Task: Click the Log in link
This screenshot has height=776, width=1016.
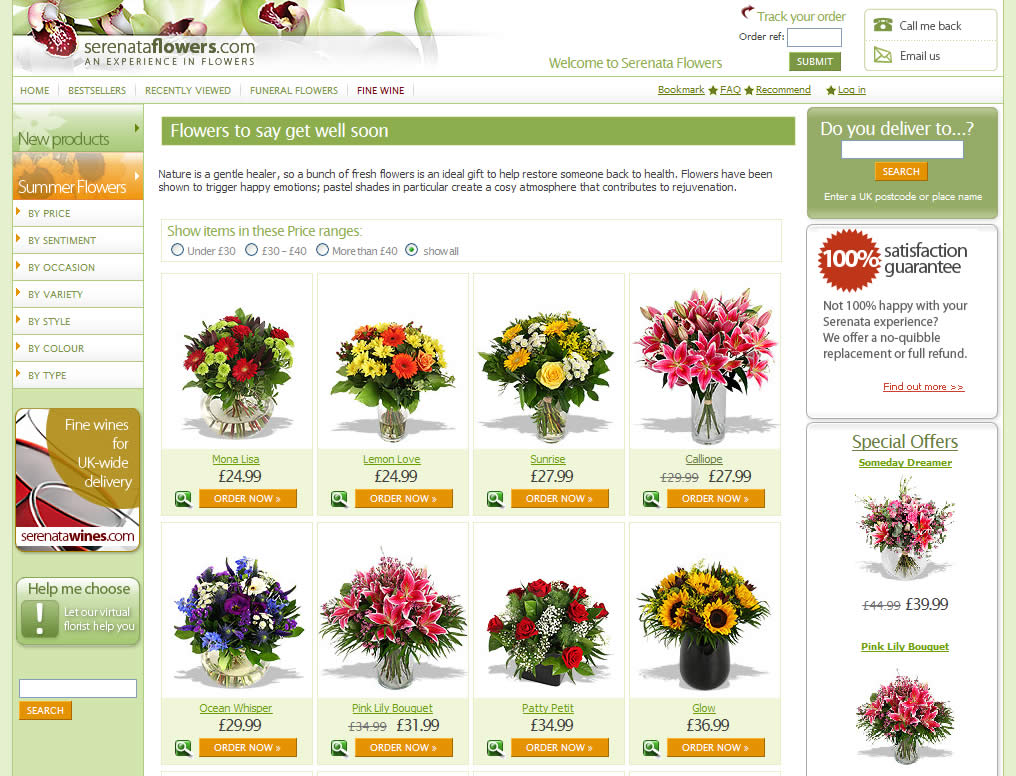Action: [851, 89]
